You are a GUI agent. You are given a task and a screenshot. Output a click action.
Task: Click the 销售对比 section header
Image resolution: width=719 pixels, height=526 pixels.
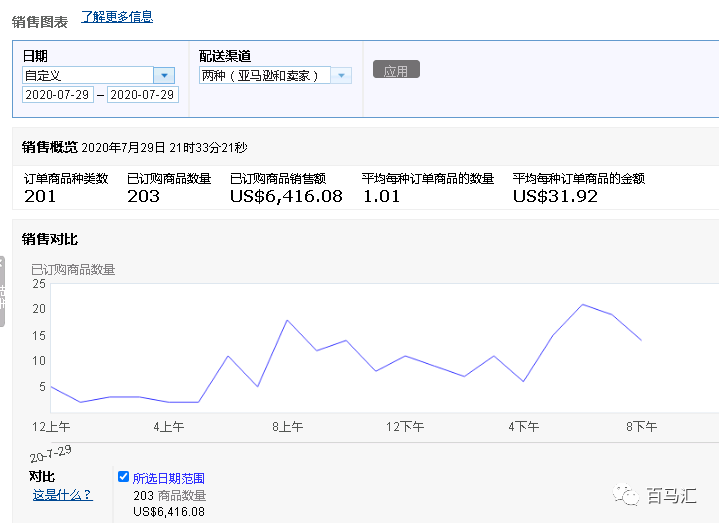pos(50,239)
